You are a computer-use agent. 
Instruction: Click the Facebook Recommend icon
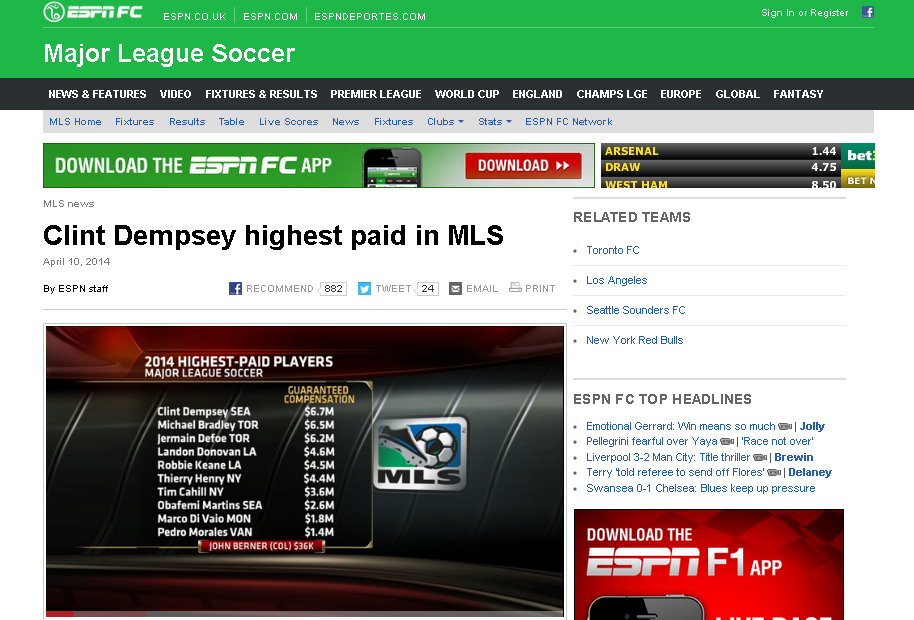(236, 288)
